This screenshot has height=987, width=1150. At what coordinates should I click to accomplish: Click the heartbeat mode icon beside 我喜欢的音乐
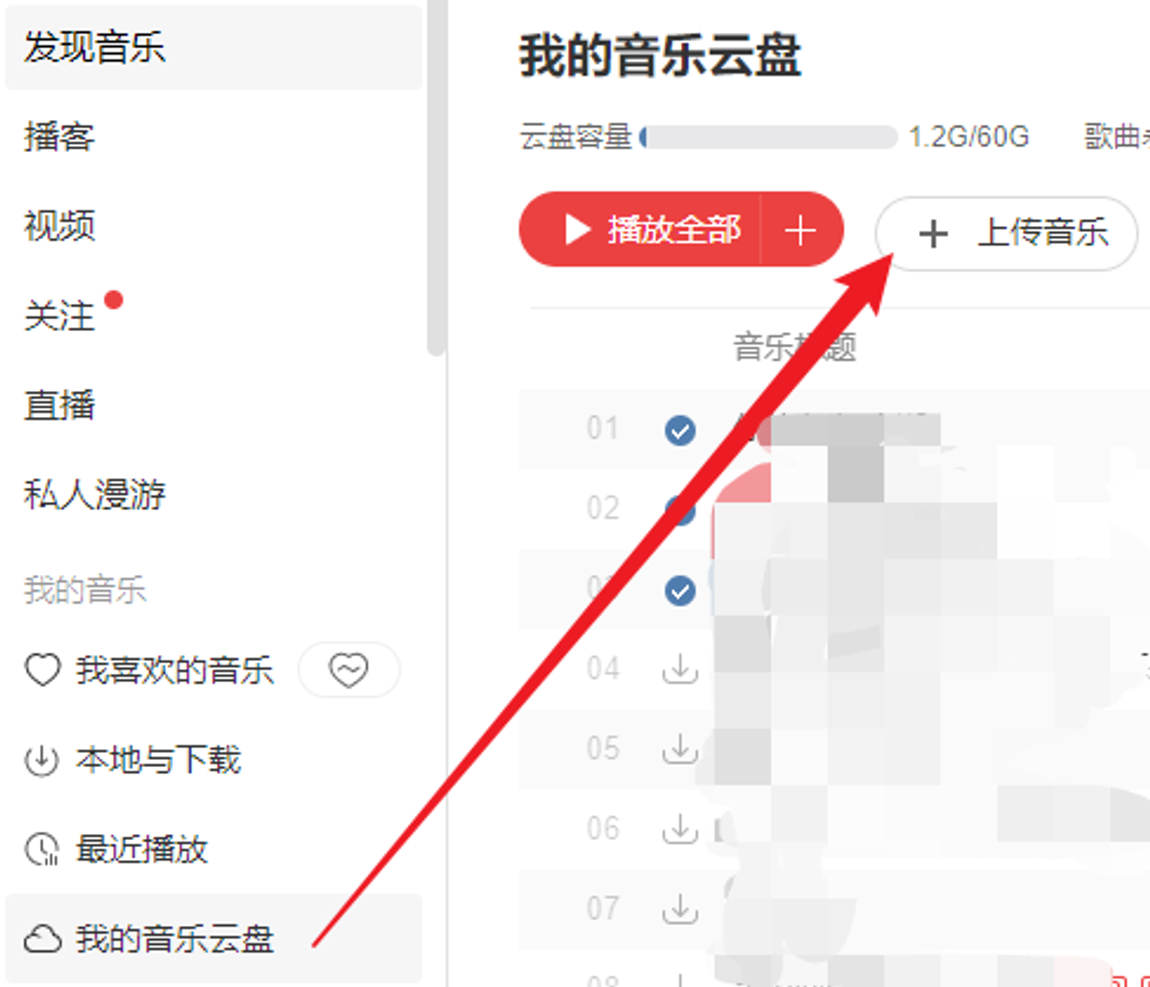[x=348, y=669]
